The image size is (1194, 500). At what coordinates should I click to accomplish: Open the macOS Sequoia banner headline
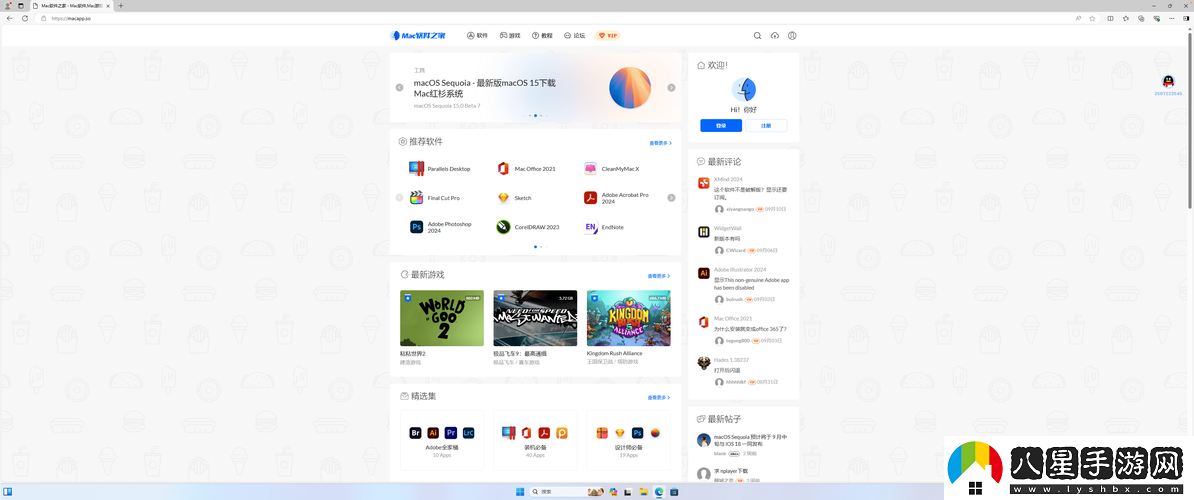[x=484, y=88]
